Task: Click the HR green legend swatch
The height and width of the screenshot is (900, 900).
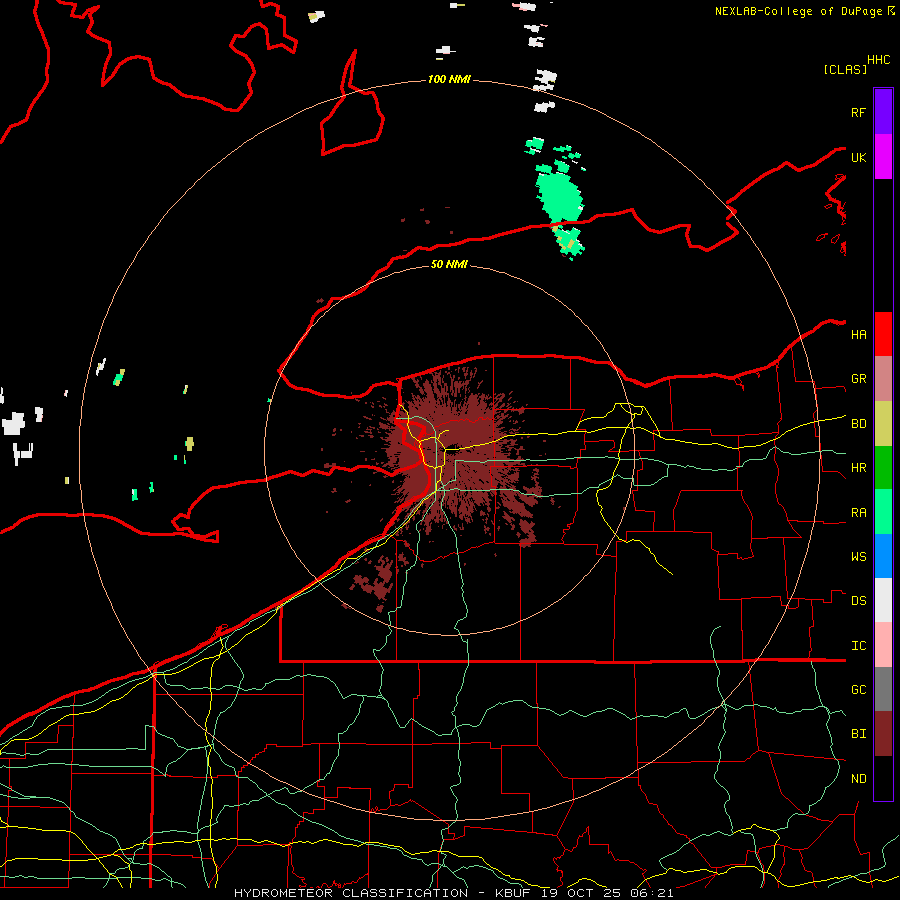Action: tap(883, 468)
